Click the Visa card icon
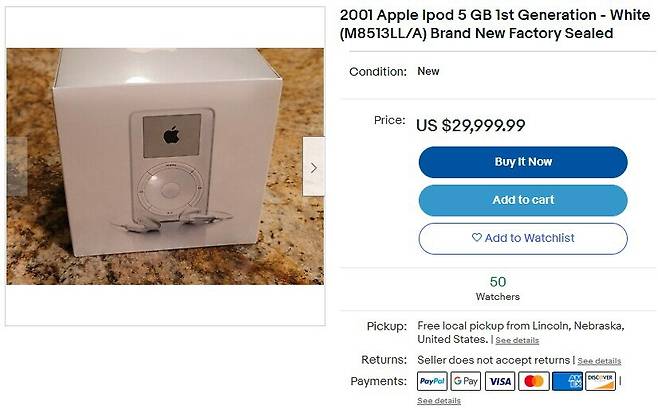Screen dimensions: 658x409 click(x=500, y=381)
